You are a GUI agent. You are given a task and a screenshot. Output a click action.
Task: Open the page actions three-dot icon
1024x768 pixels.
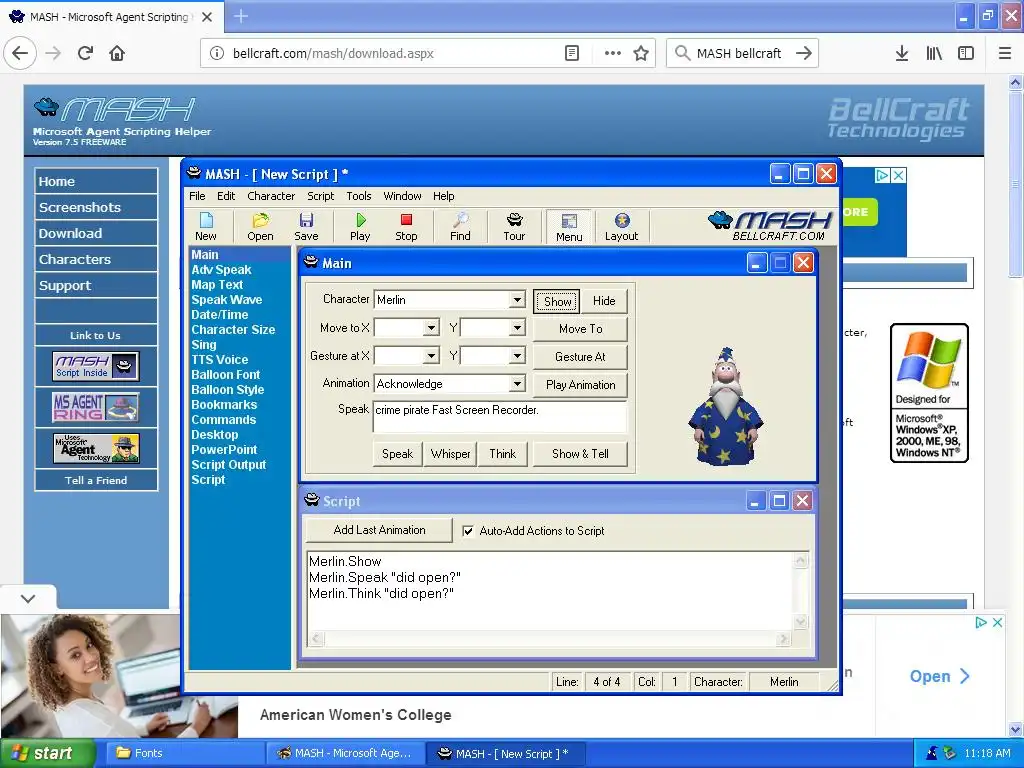click(x=613, y=54)
